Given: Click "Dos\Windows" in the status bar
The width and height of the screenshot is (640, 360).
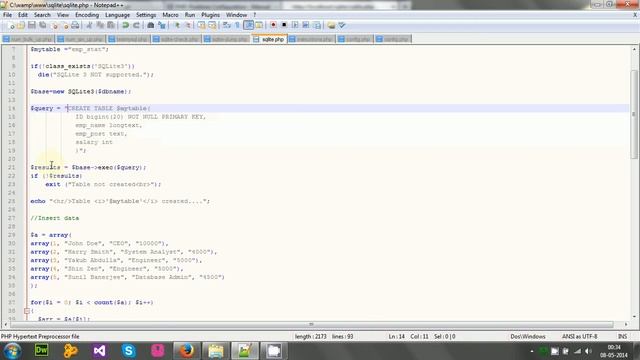Looking at the screenshot, I should [x=528, y=337].
